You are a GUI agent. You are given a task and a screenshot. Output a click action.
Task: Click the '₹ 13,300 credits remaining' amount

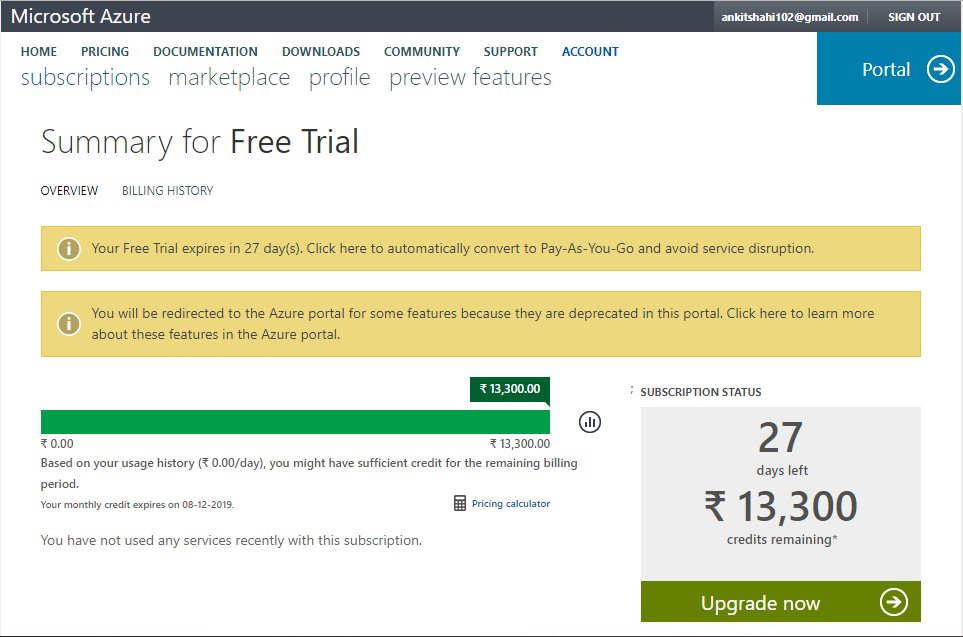pos(781,516)
